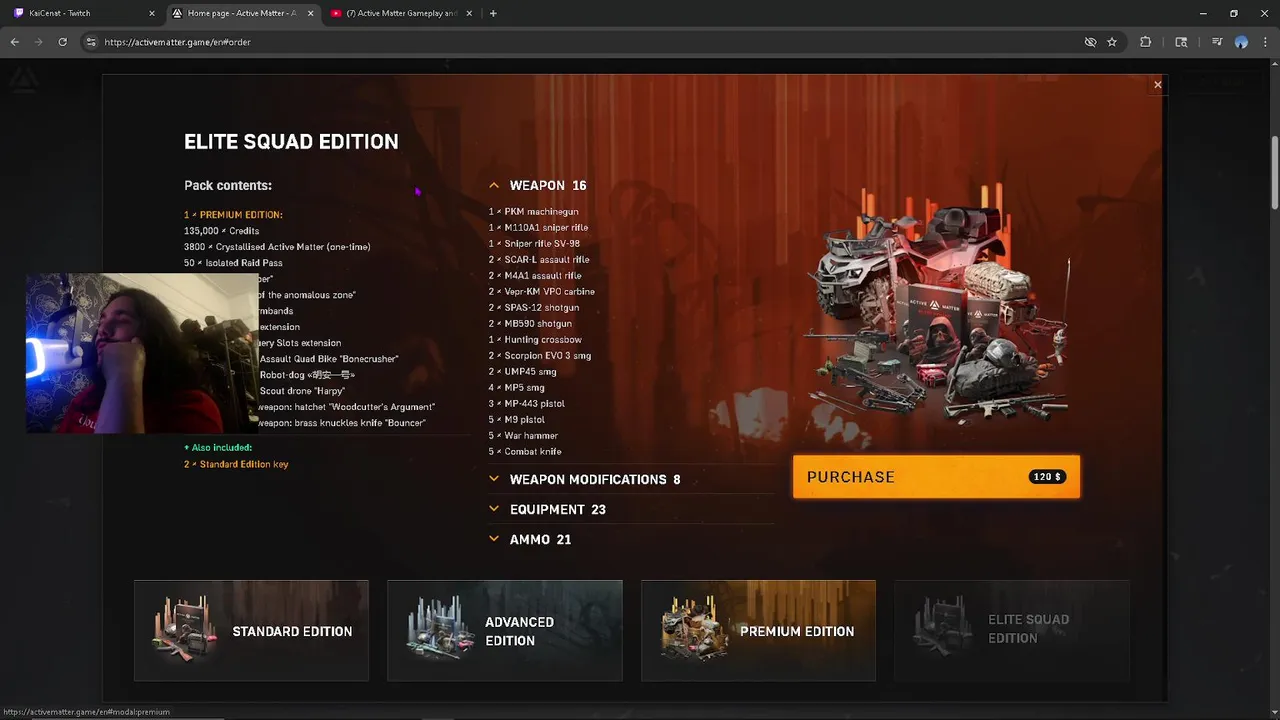
Task: View site information icon in address bar
Action: coord(91,42)
